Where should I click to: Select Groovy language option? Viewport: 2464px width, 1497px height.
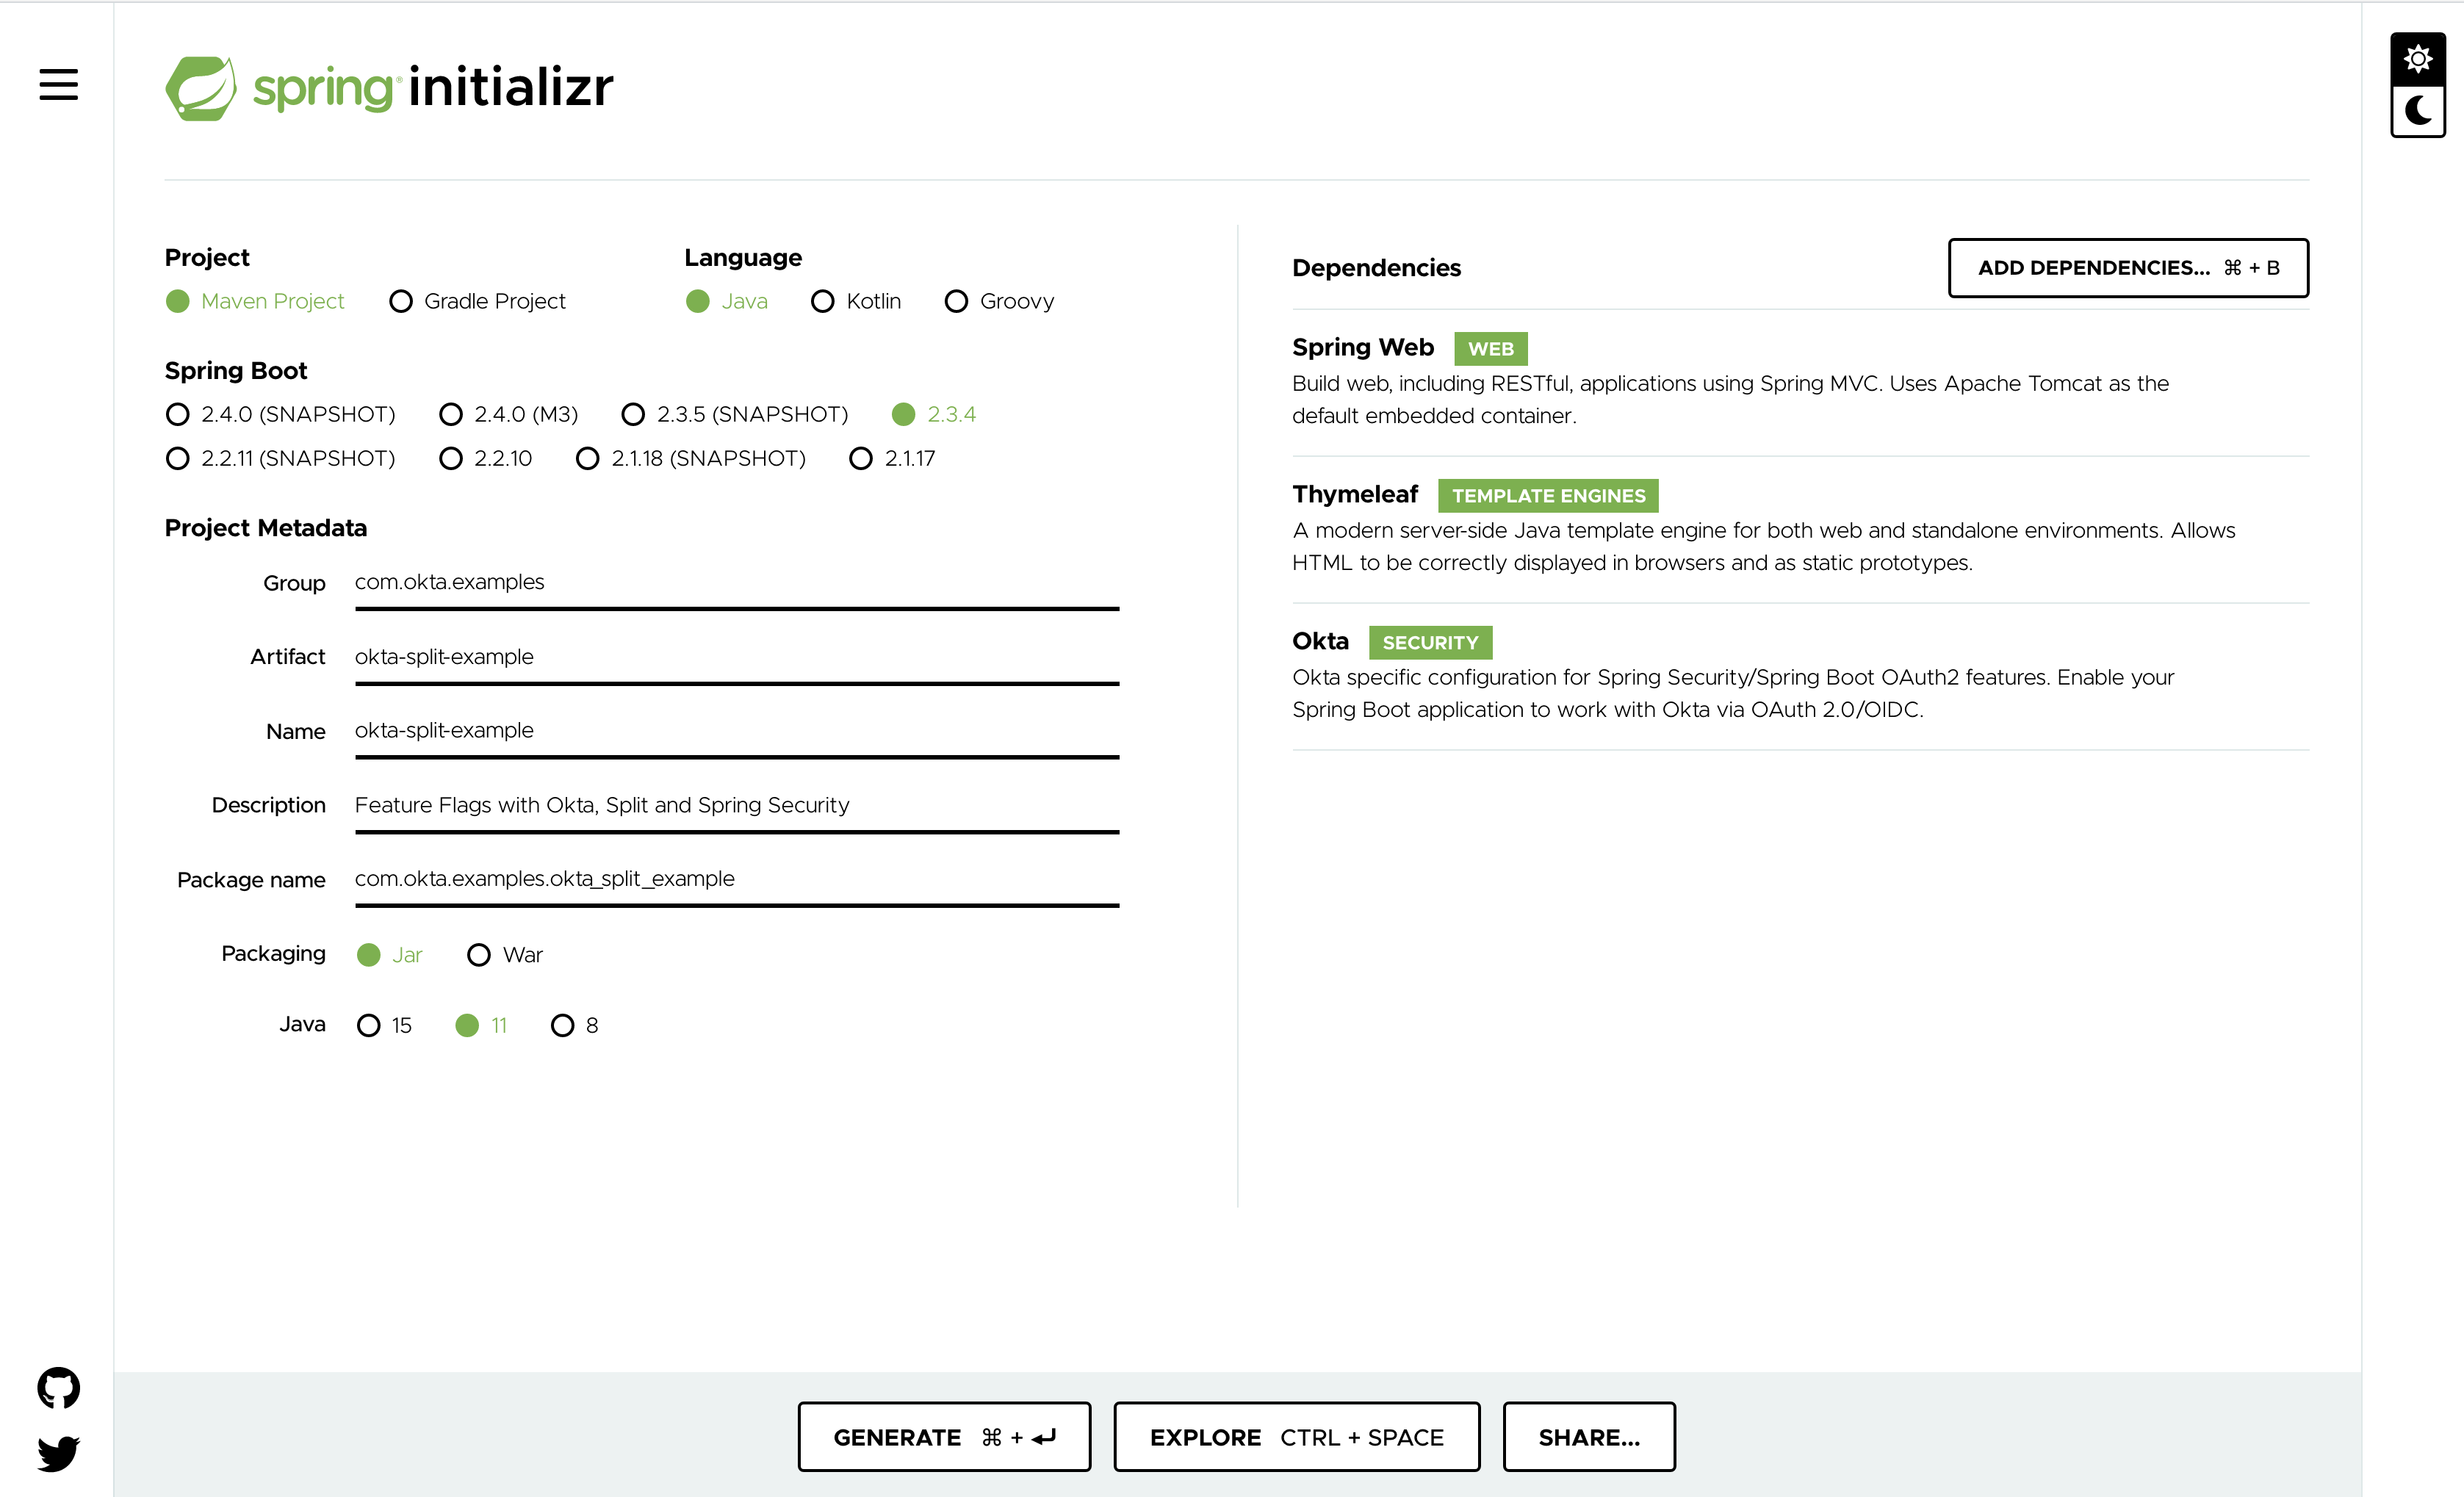point(956,301)
